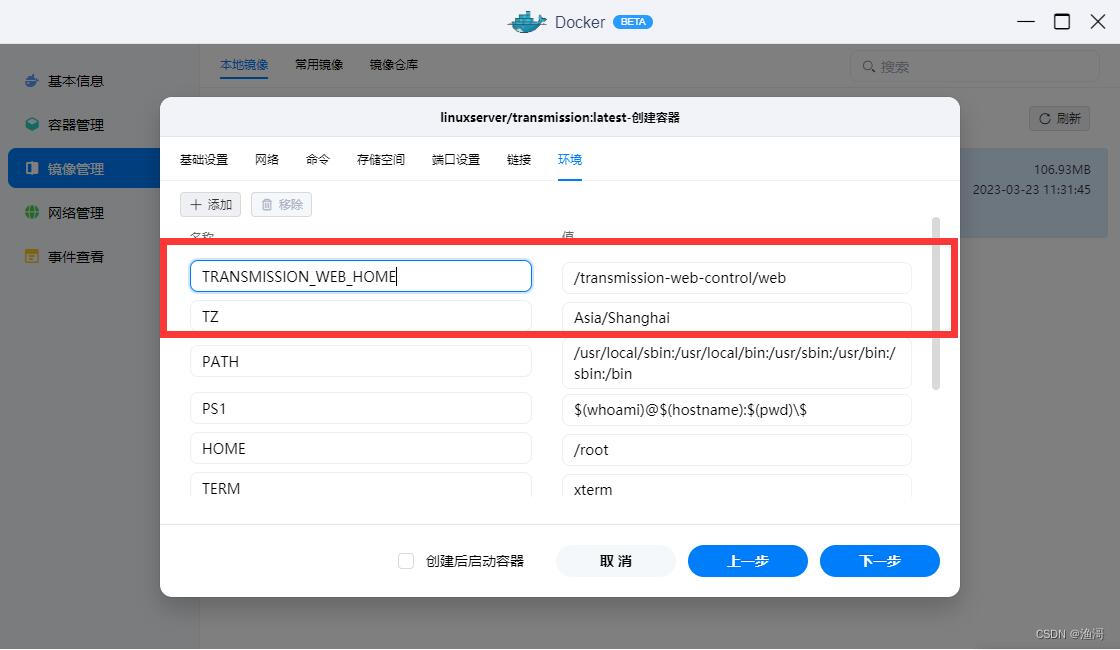Click the Asia/Shanghai value field

click(x=737, y=318)
